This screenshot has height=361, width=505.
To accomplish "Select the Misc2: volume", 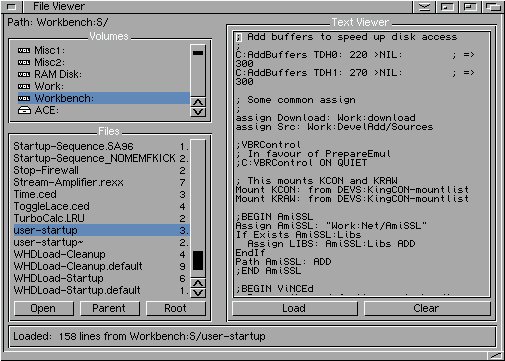I will click(103, 63).
